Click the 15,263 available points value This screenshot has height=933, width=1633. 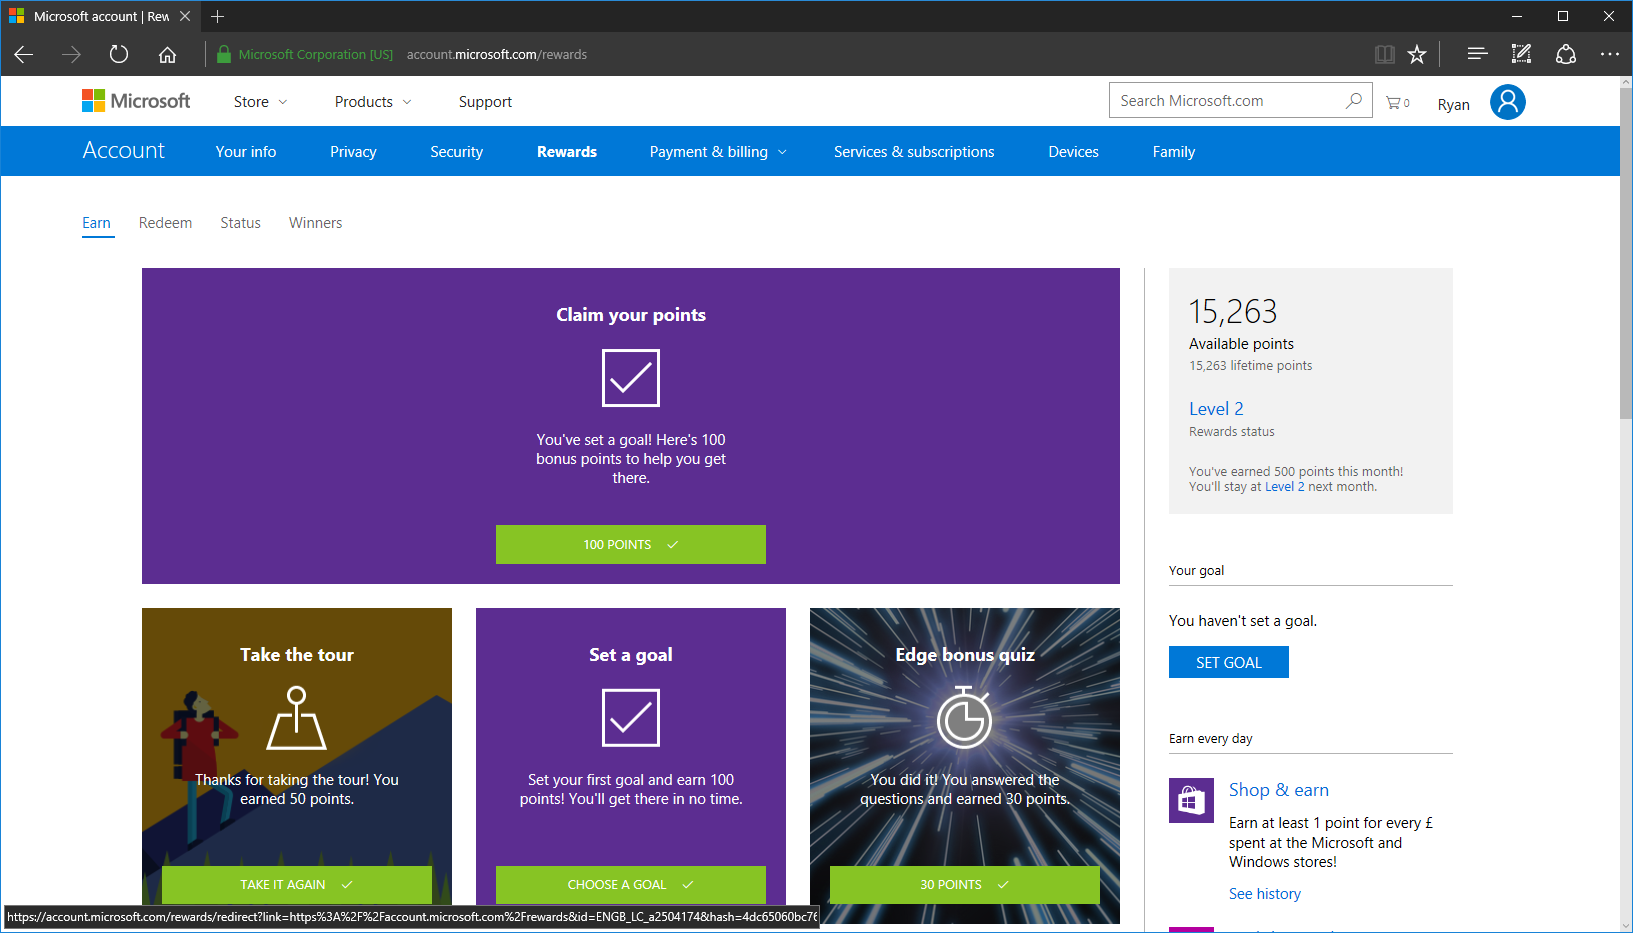[x=1233, y=312]
